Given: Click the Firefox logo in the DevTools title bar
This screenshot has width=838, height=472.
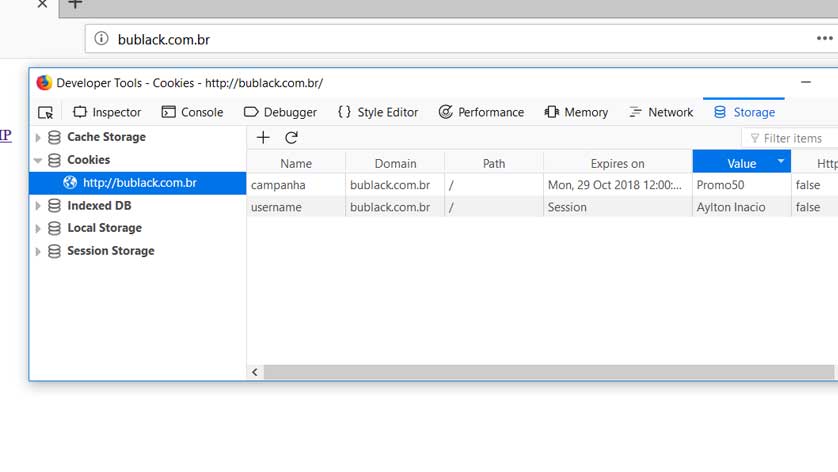Looking at the screenshot, I should [x=44, y=83].
